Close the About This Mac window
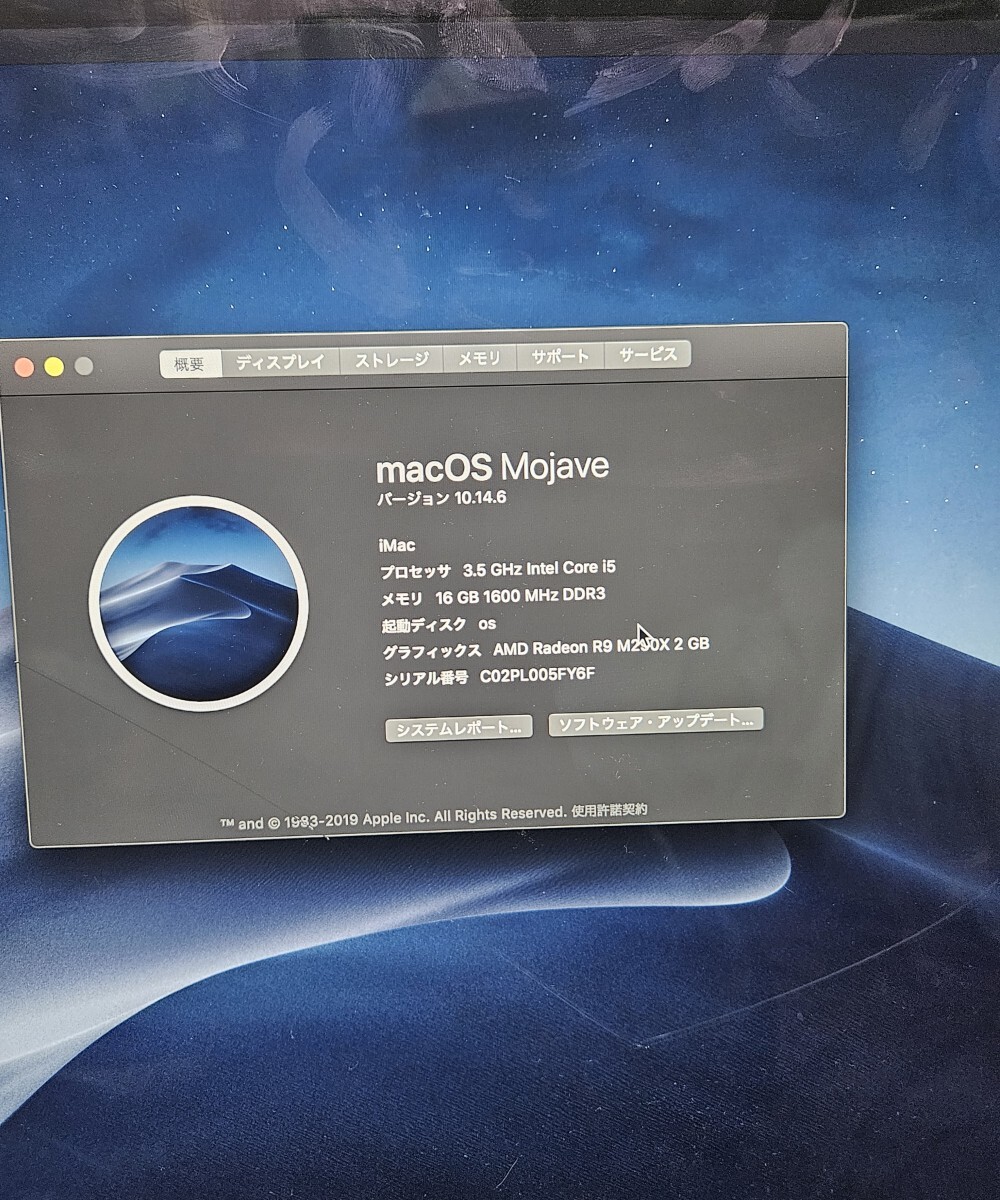This screenshot has height=1200, width=1000. click(x=24, y=368)
